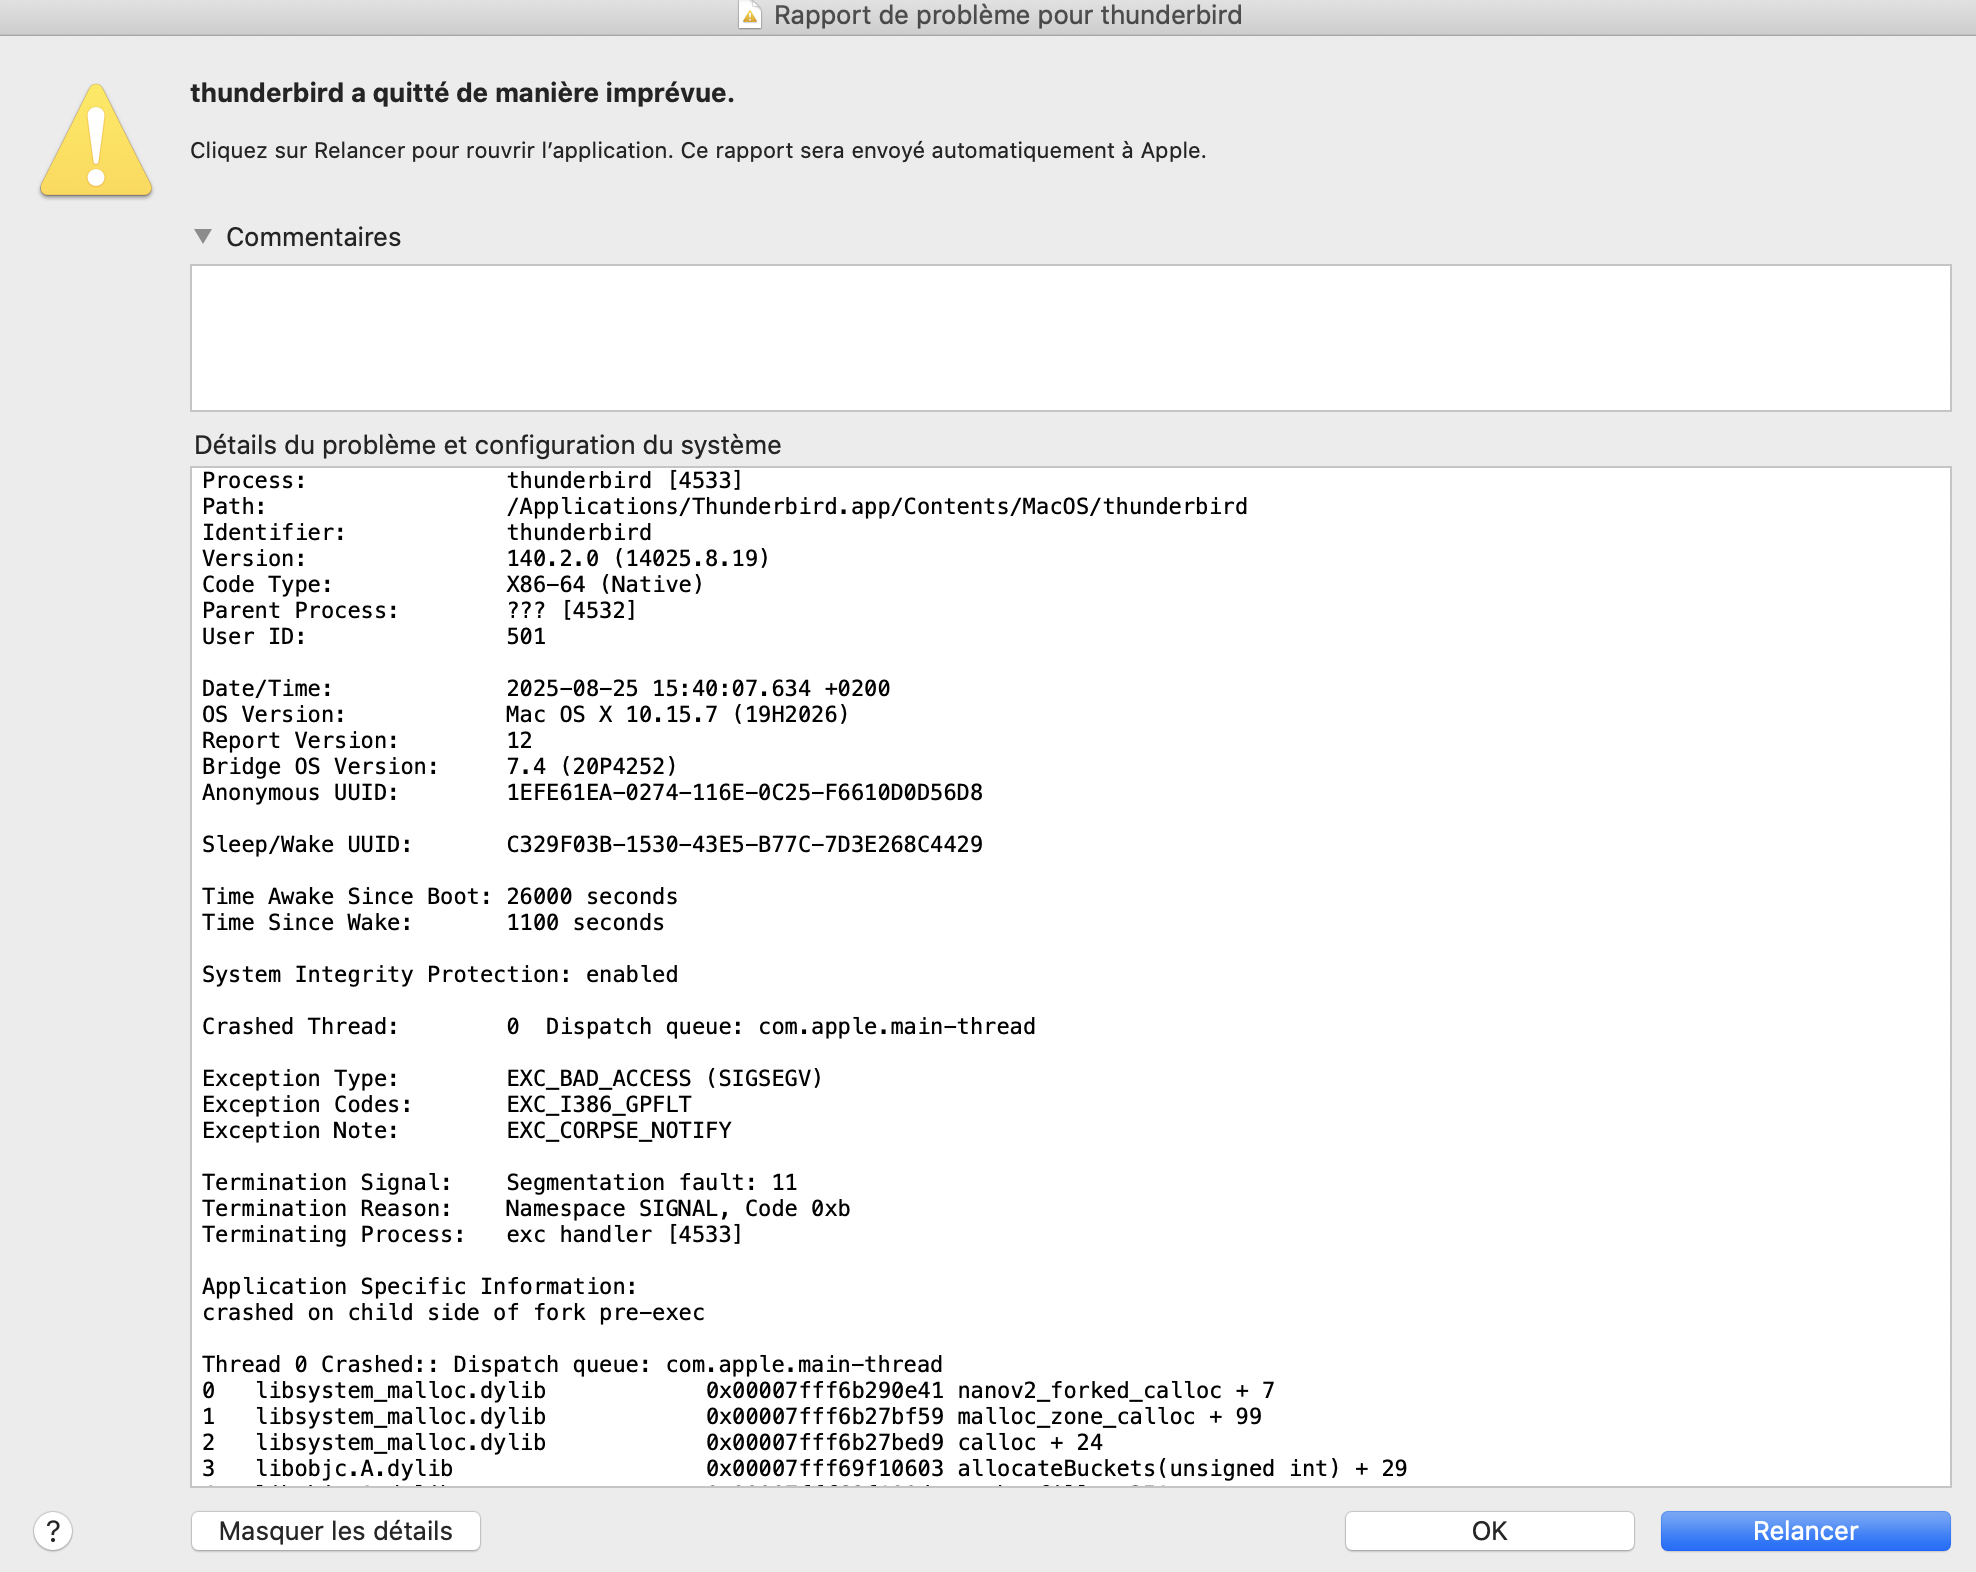Click the Commentaires section label
Viewport: 1976px width, 1572px height.
[313, 237]
